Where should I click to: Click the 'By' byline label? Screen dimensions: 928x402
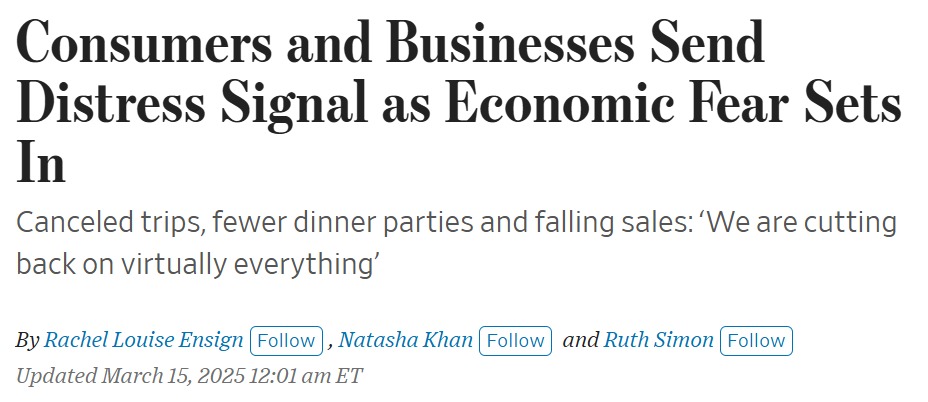[x=27, y=340]
